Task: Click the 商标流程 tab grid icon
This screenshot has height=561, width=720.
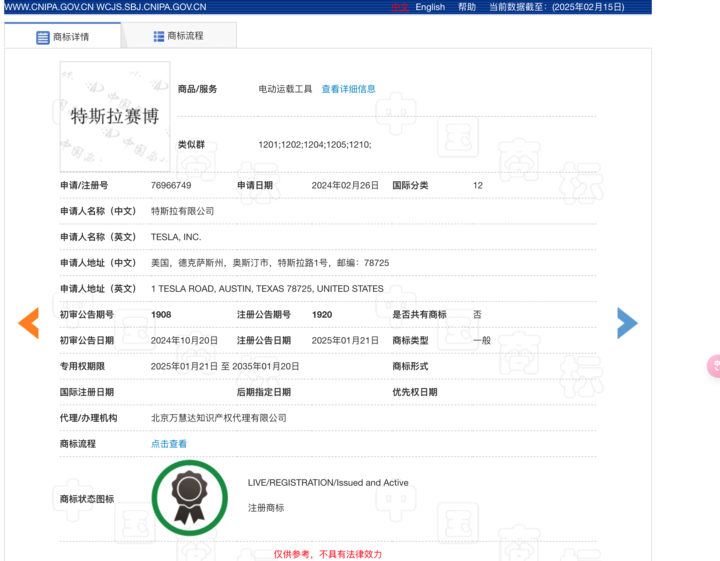Action: [158, 36]
